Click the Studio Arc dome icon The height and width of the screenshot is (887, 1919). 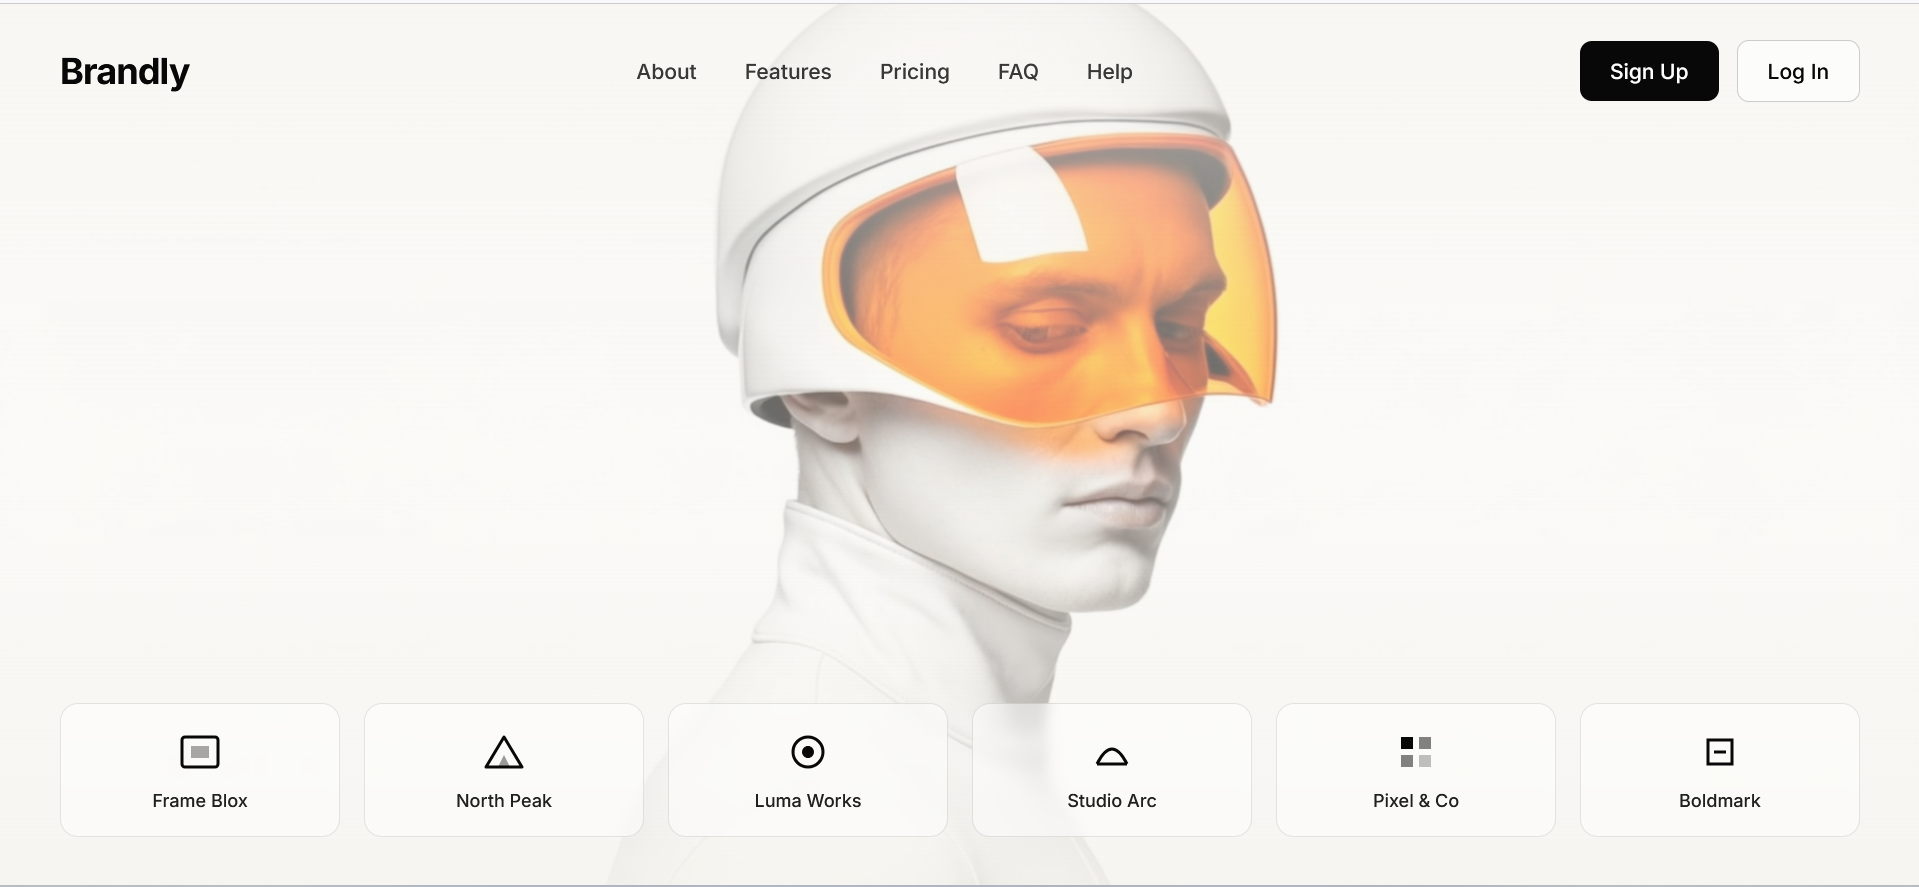[x=1112, y=756]
